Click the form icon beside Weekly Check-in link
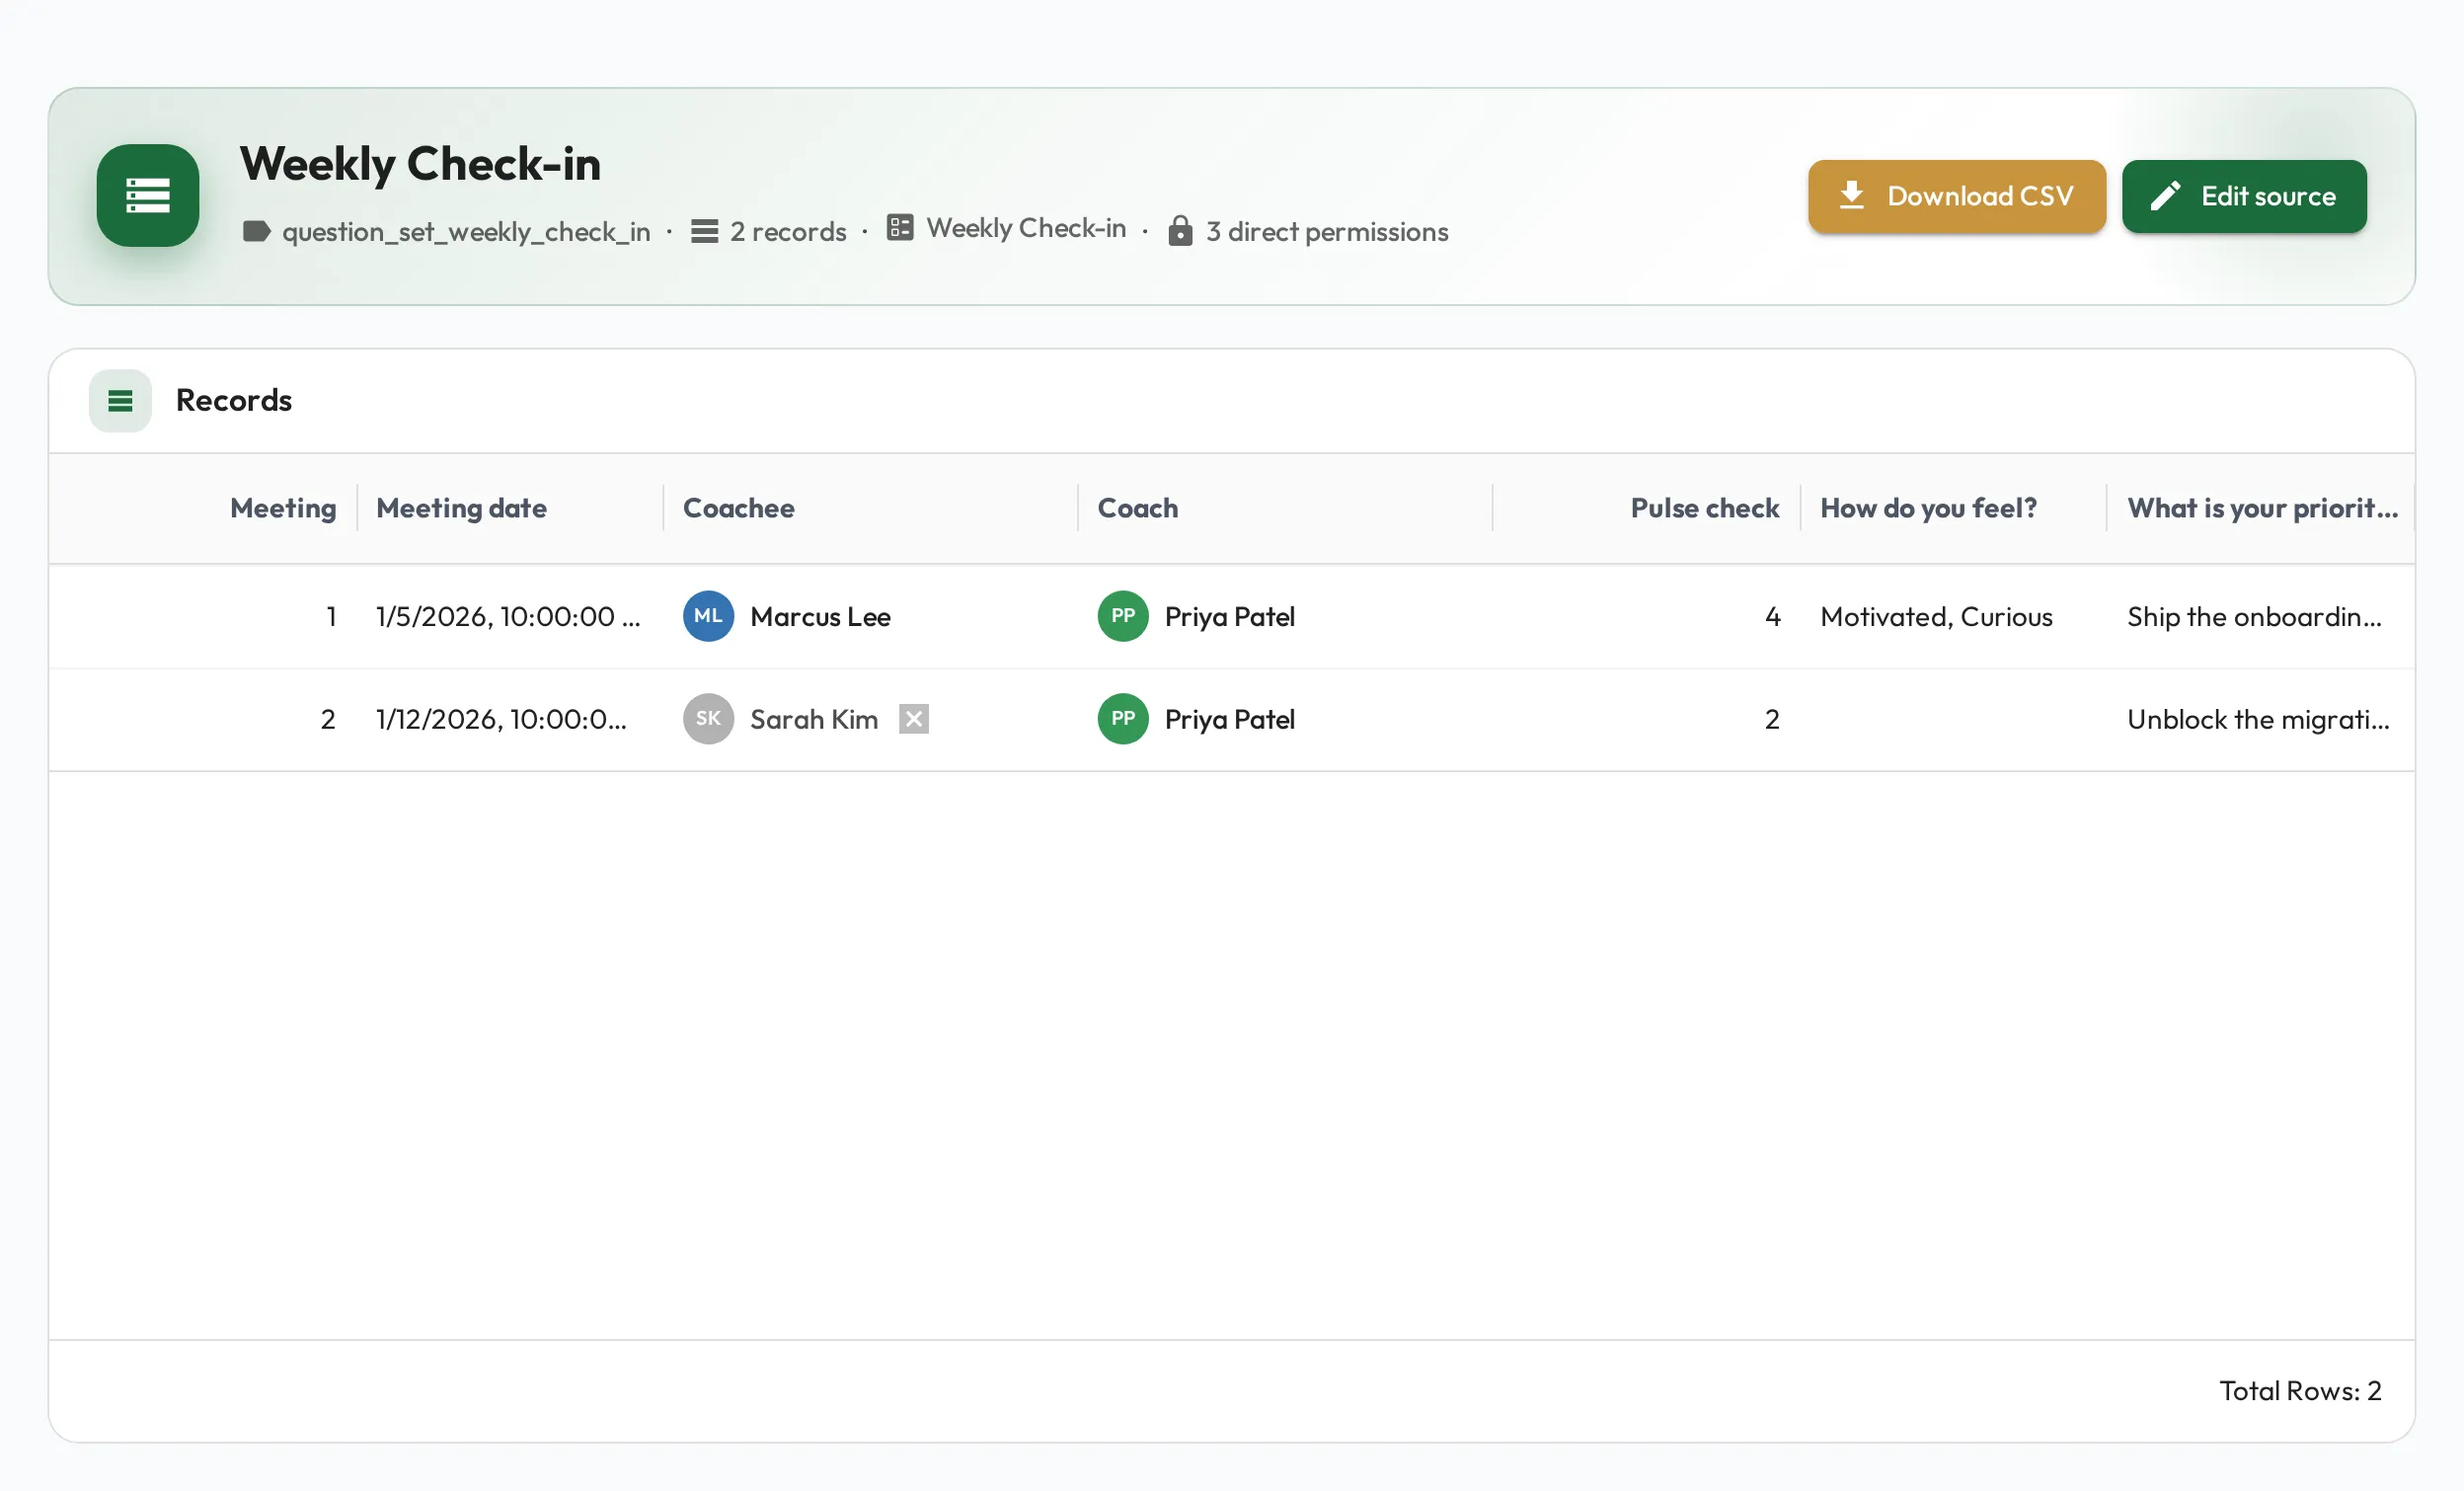This screenshot has width=2464, height=1491. (900, 227)
